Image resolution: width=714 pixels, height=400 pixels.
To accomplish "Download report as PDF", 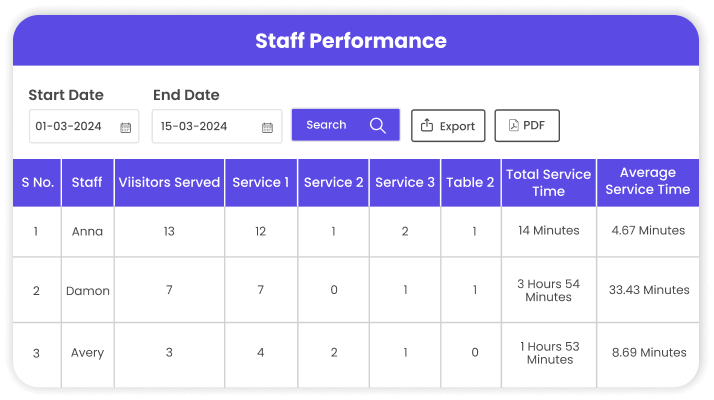I will [527, 126].
